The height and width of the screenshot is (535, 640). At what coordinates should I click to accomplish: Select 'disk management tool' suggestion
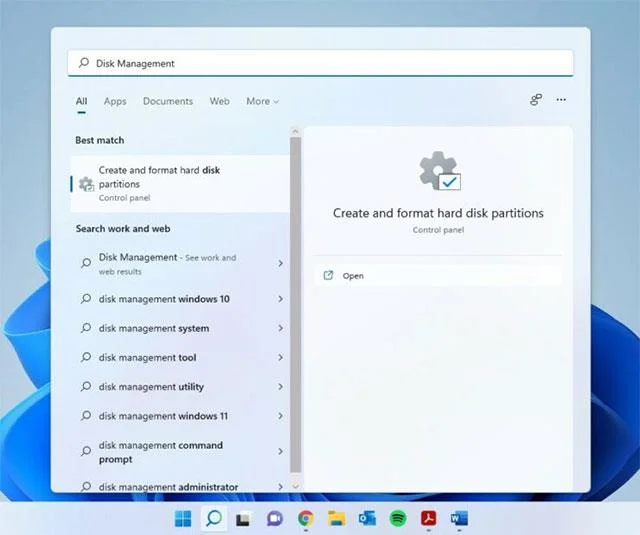(180, 357)
